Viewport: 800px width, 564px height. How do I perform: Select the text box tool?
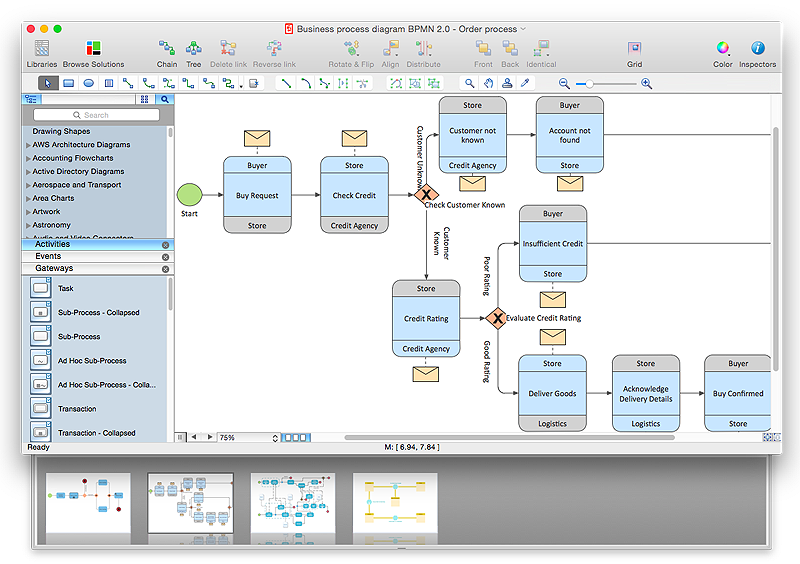109,83
